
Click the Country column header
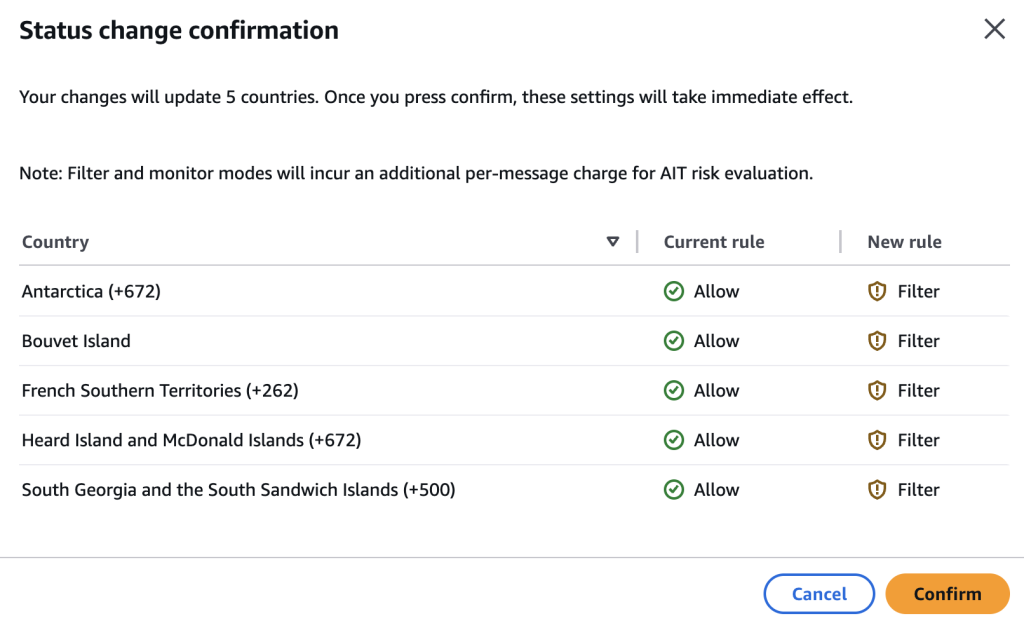point(56,242)
